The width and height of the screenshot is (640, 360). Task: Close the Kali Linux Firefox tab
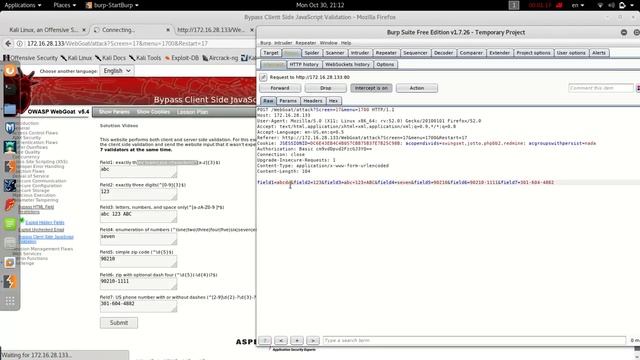(x=84, y=30)
